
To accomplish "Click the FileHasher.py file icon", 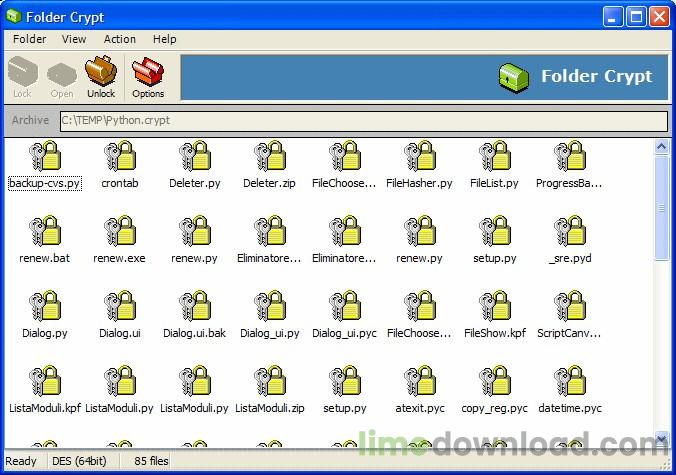I will click(419, 158).
